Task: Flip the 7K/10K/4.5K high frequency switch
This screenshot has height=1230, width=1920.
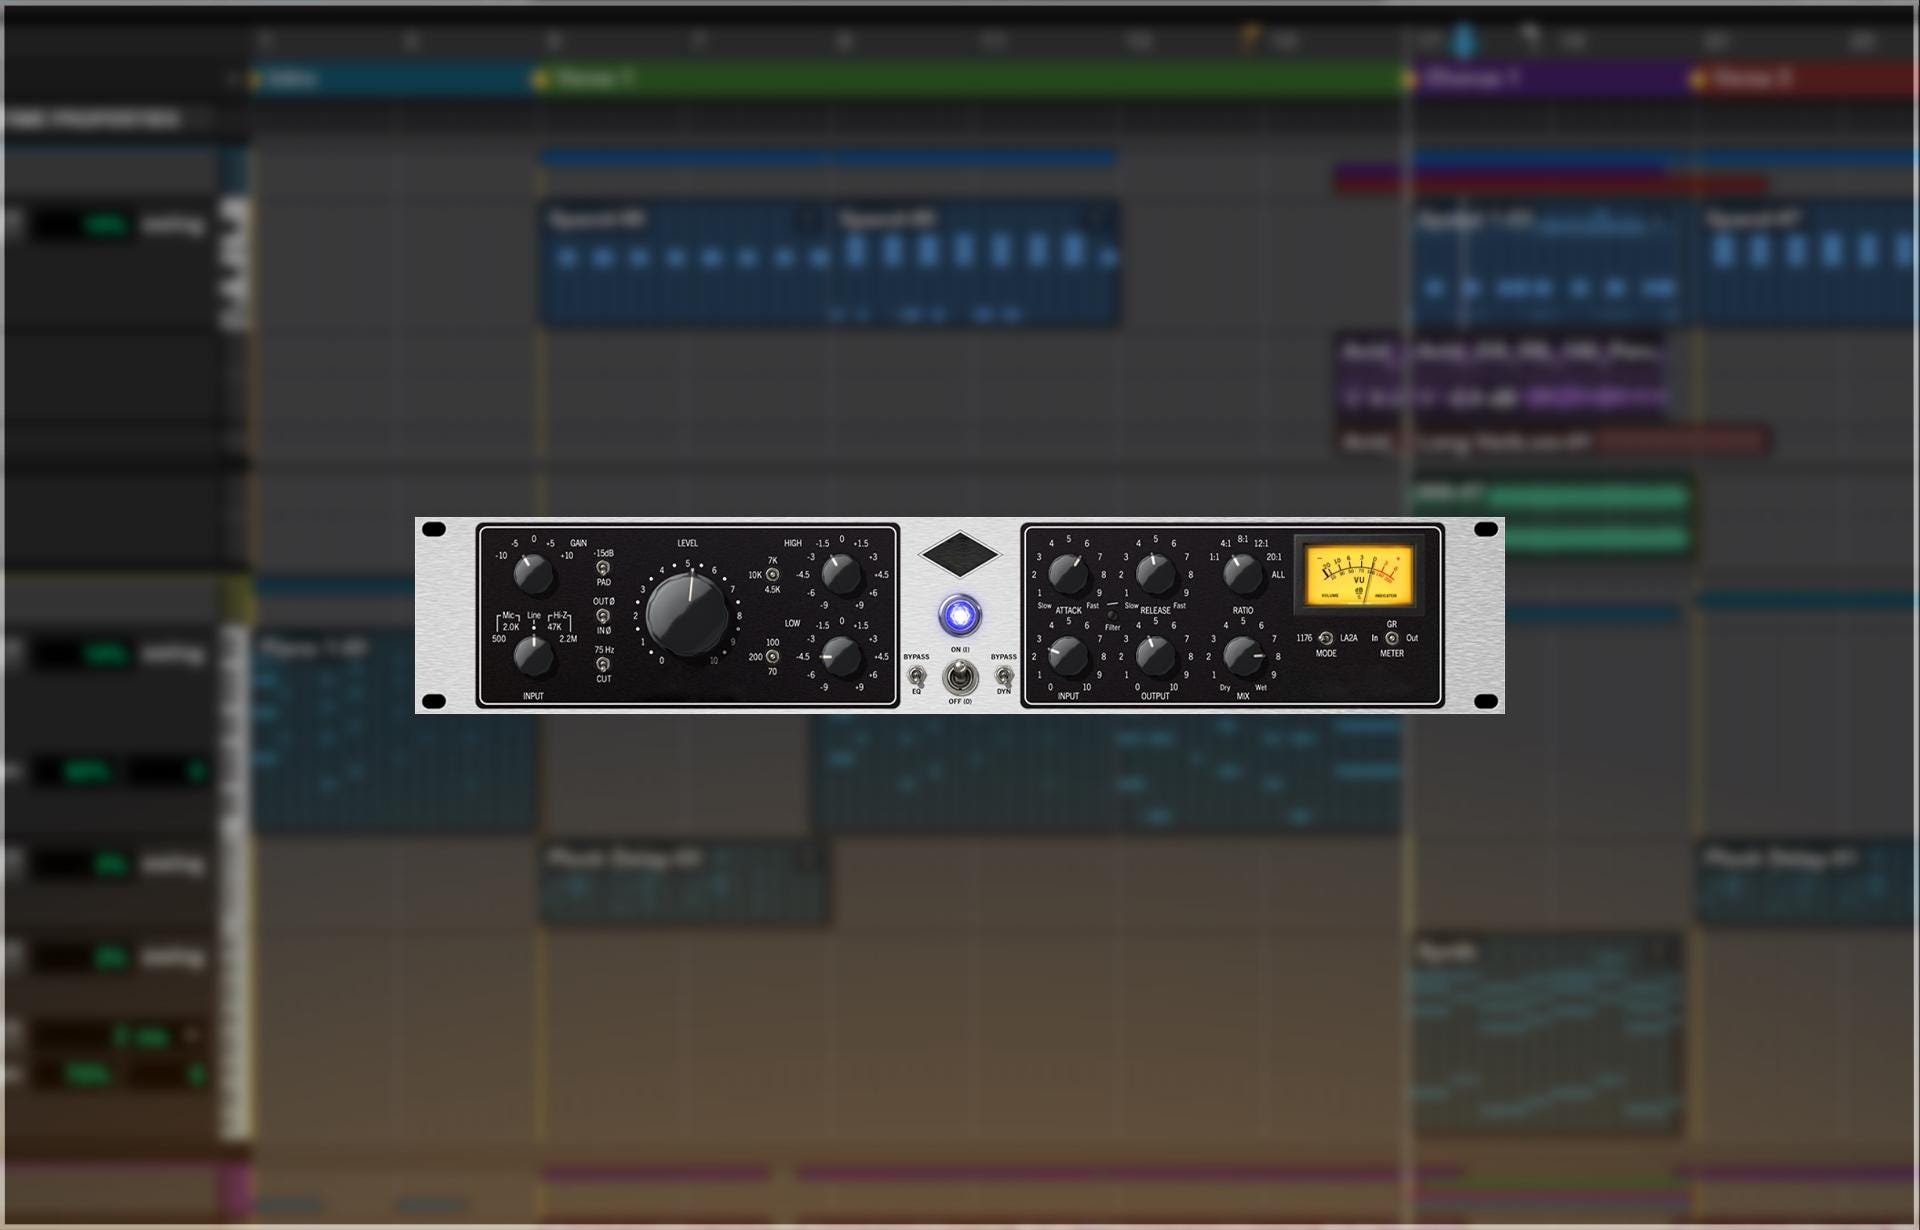Action: (x=772, y=575)
